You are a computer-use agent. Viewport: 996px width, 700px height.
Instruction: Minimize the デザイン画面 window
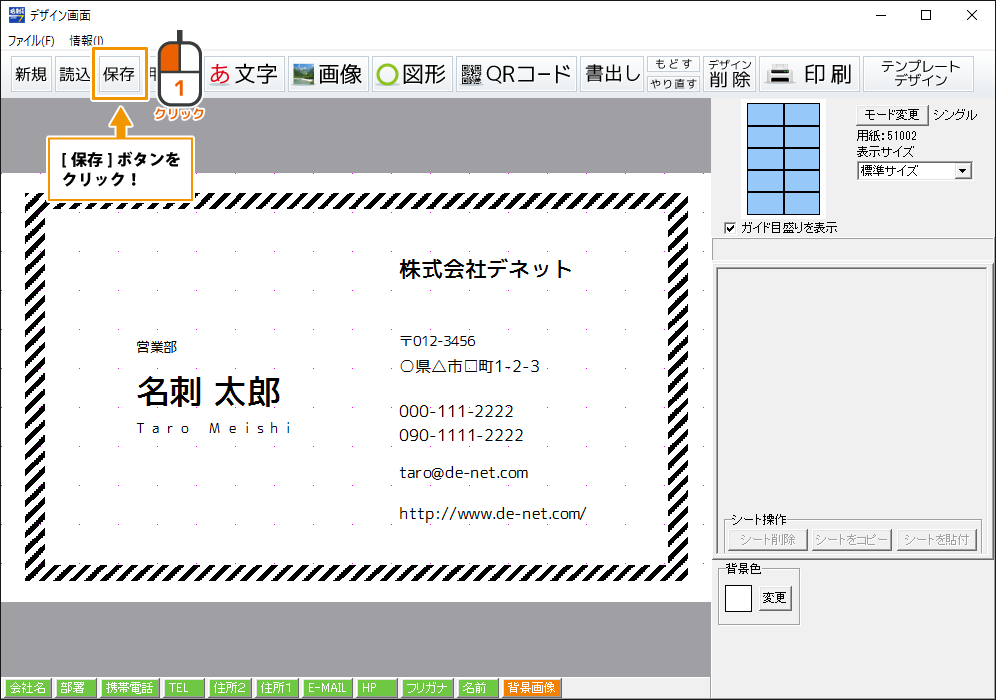point(881,15)
